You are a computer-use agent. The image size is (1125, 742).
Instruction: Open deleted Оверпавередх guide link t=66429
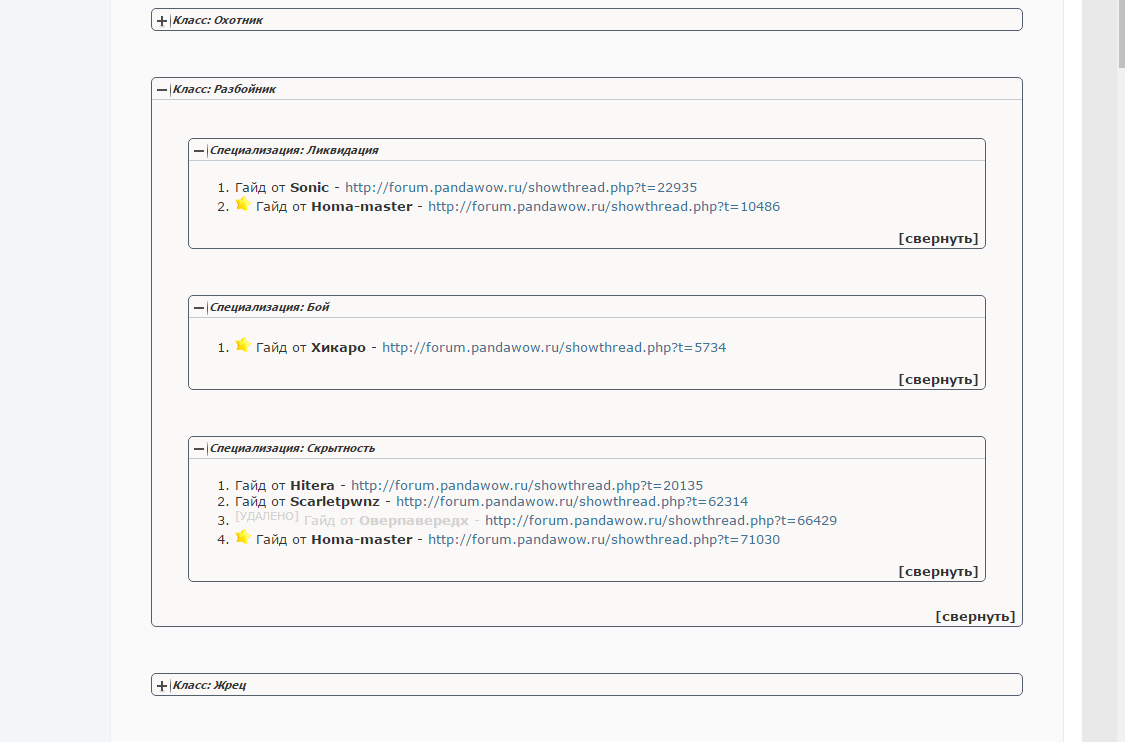click(660, 521)
